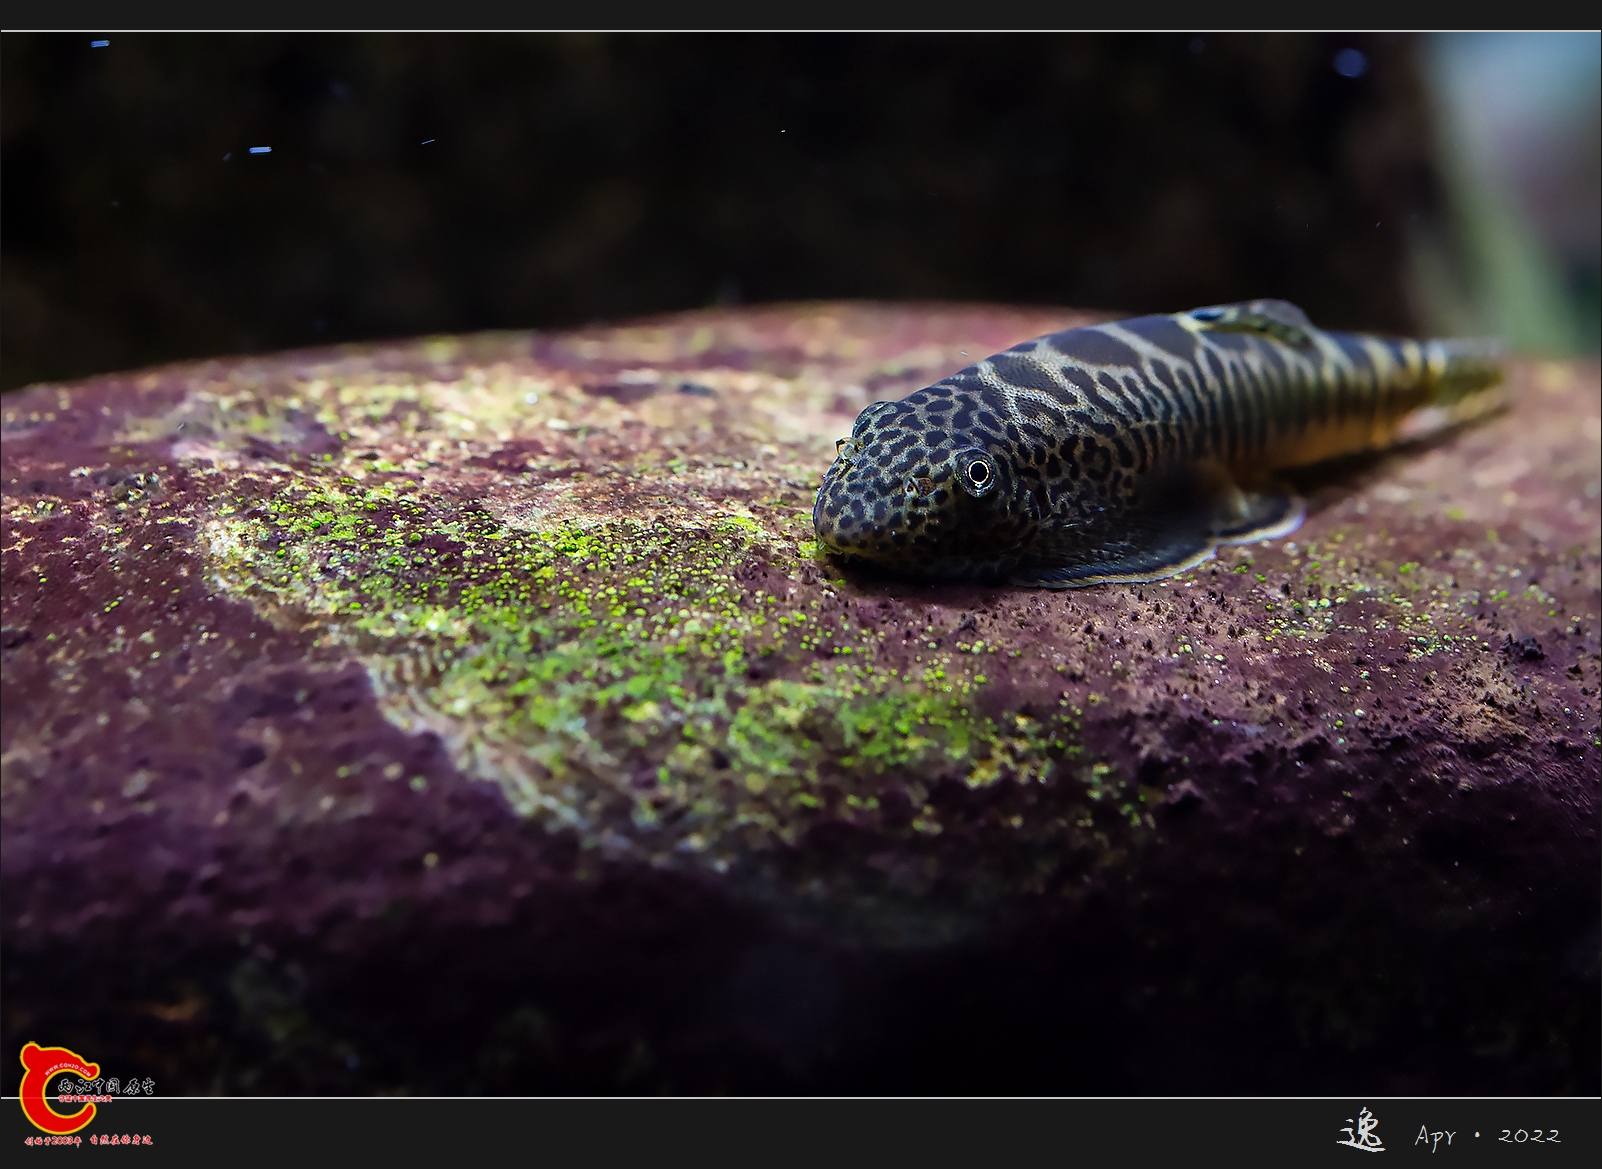Viewport: 1602px width, 1169px height.
Task: Click the white calligraphy title beside the logo
Action: tap(106, 1085)
